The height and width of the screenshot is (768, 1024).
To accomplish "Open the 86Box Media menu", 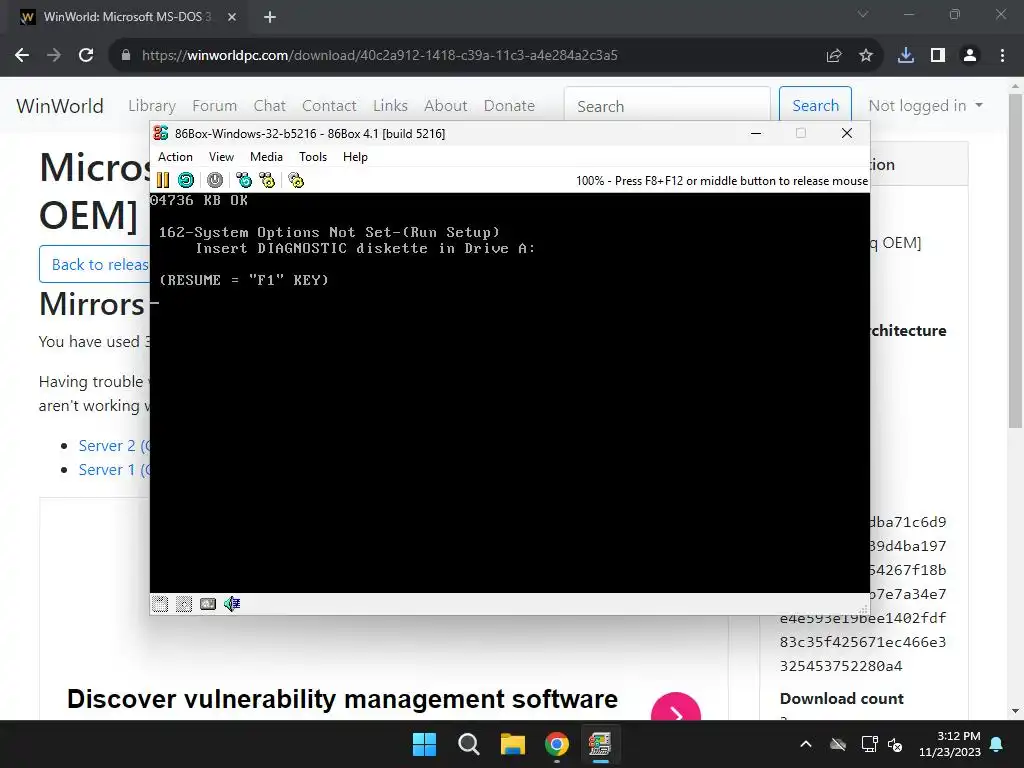I will tap(266, 157).
